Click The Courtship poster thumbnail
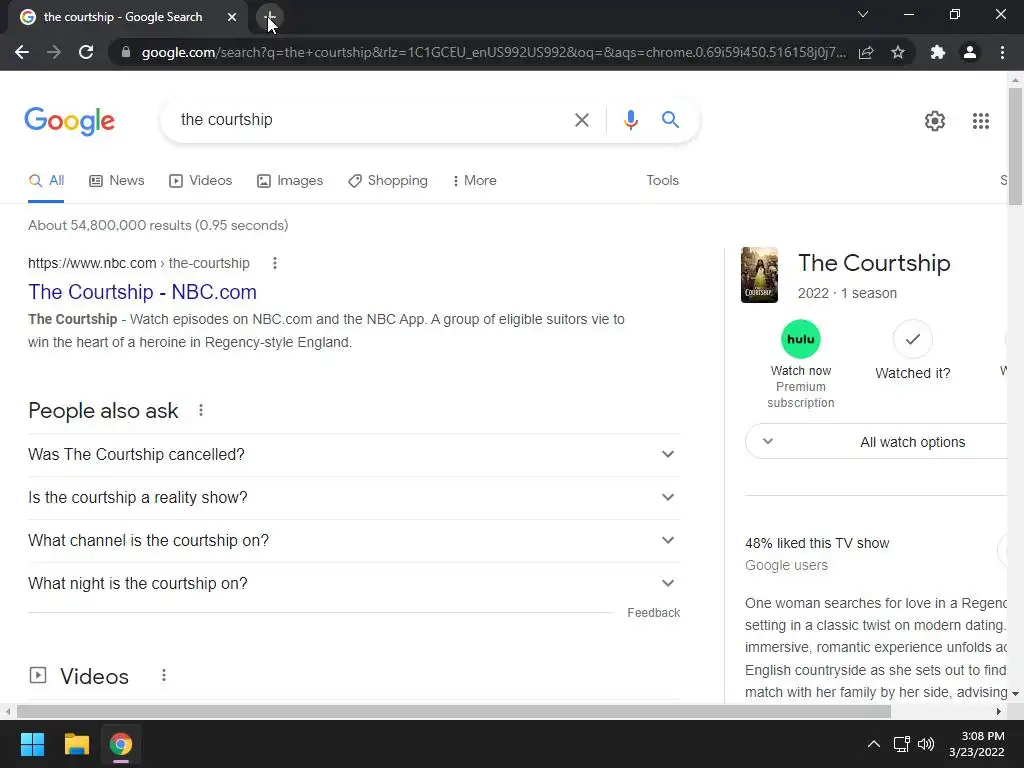This screenshot has width=1024, height=768. [760, 275]
